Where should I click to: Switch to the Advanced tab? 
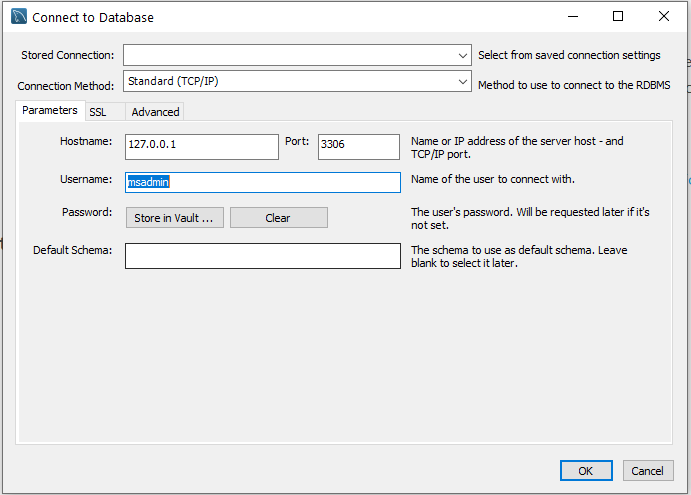(155, 112)
